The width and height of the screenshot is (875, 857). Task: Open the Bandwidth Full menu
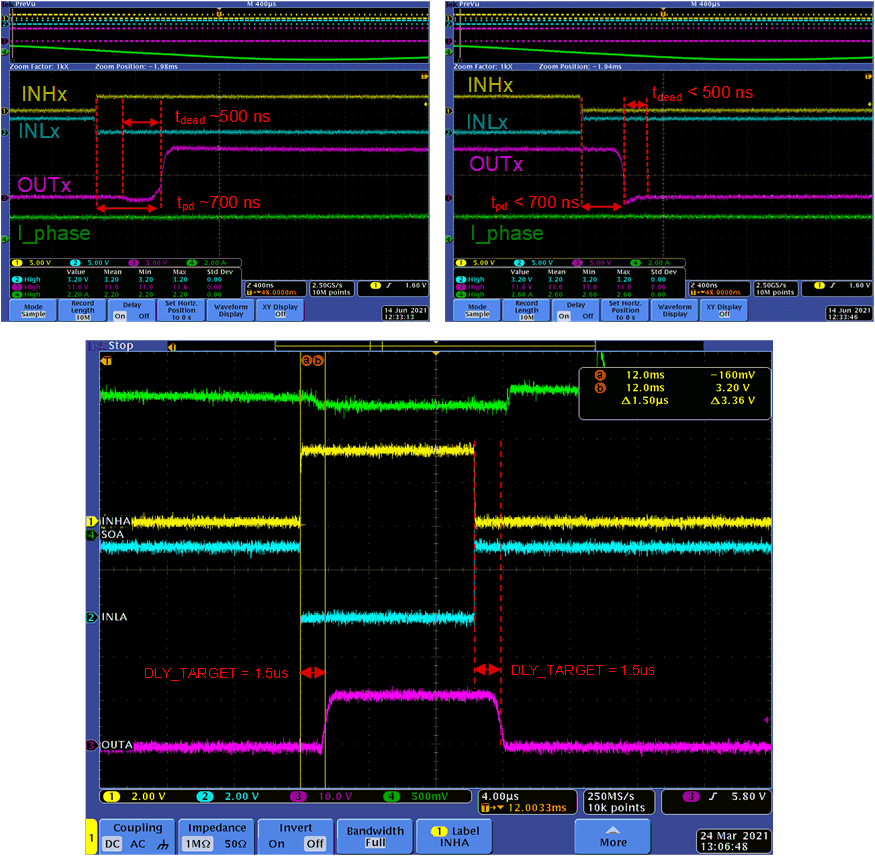[x=375, y=835]
